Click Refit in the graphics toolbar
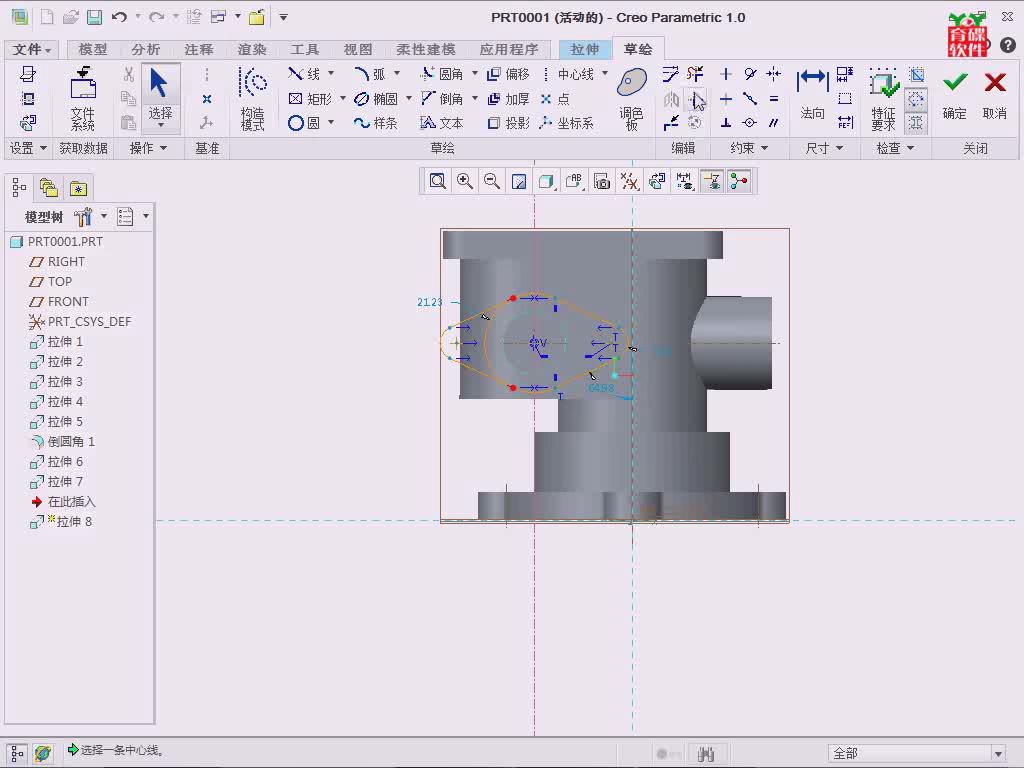The image size is (1024, 768). 438,181
